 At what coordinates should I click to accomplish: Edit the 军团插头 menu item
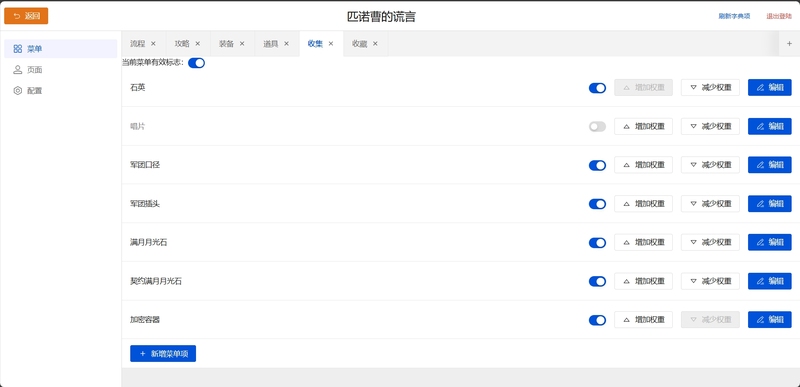pos(770,204)
